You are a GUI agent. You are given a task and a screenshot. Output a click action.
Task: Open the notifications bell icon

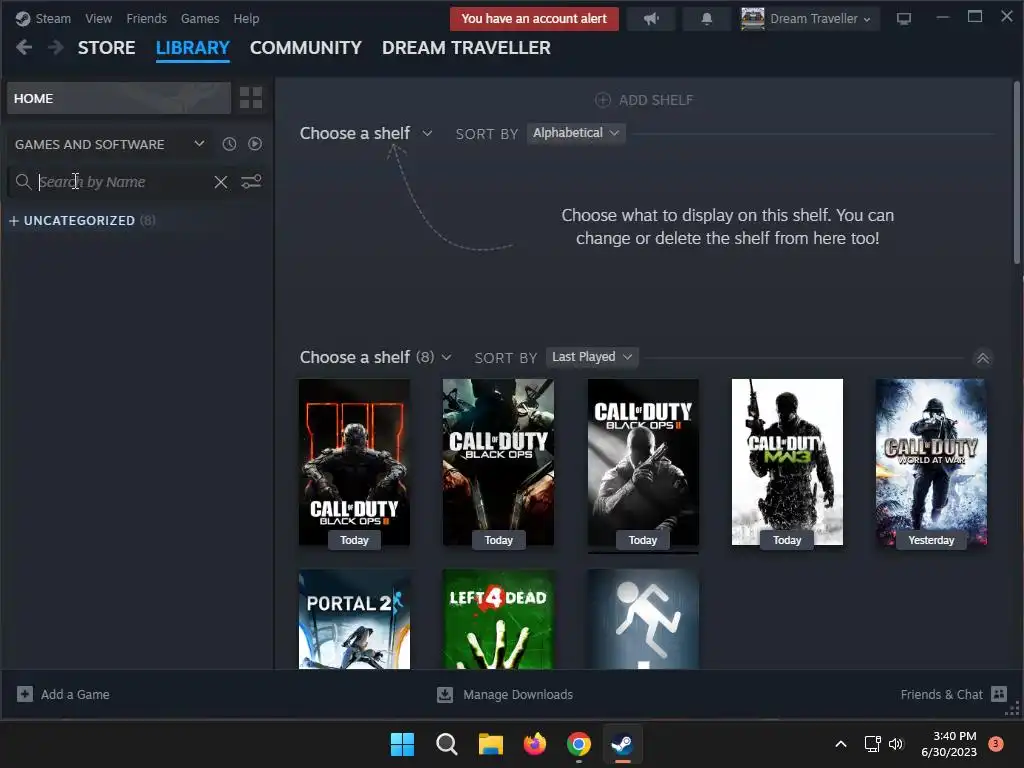706,19
